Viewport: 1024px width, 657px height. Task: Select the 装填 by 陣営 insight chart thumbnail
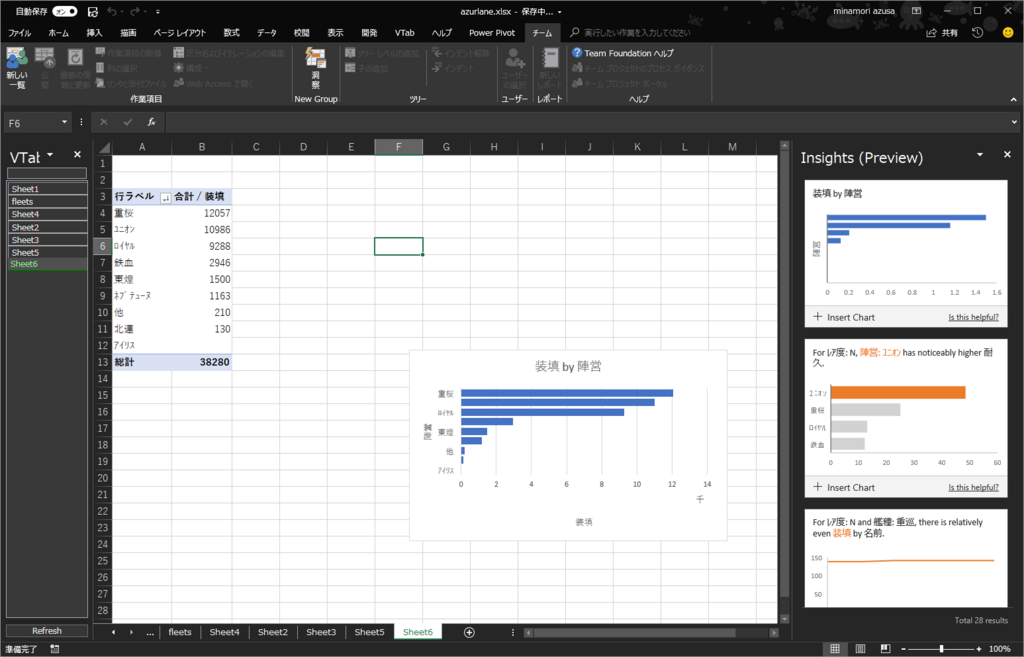tap(906, 253)
